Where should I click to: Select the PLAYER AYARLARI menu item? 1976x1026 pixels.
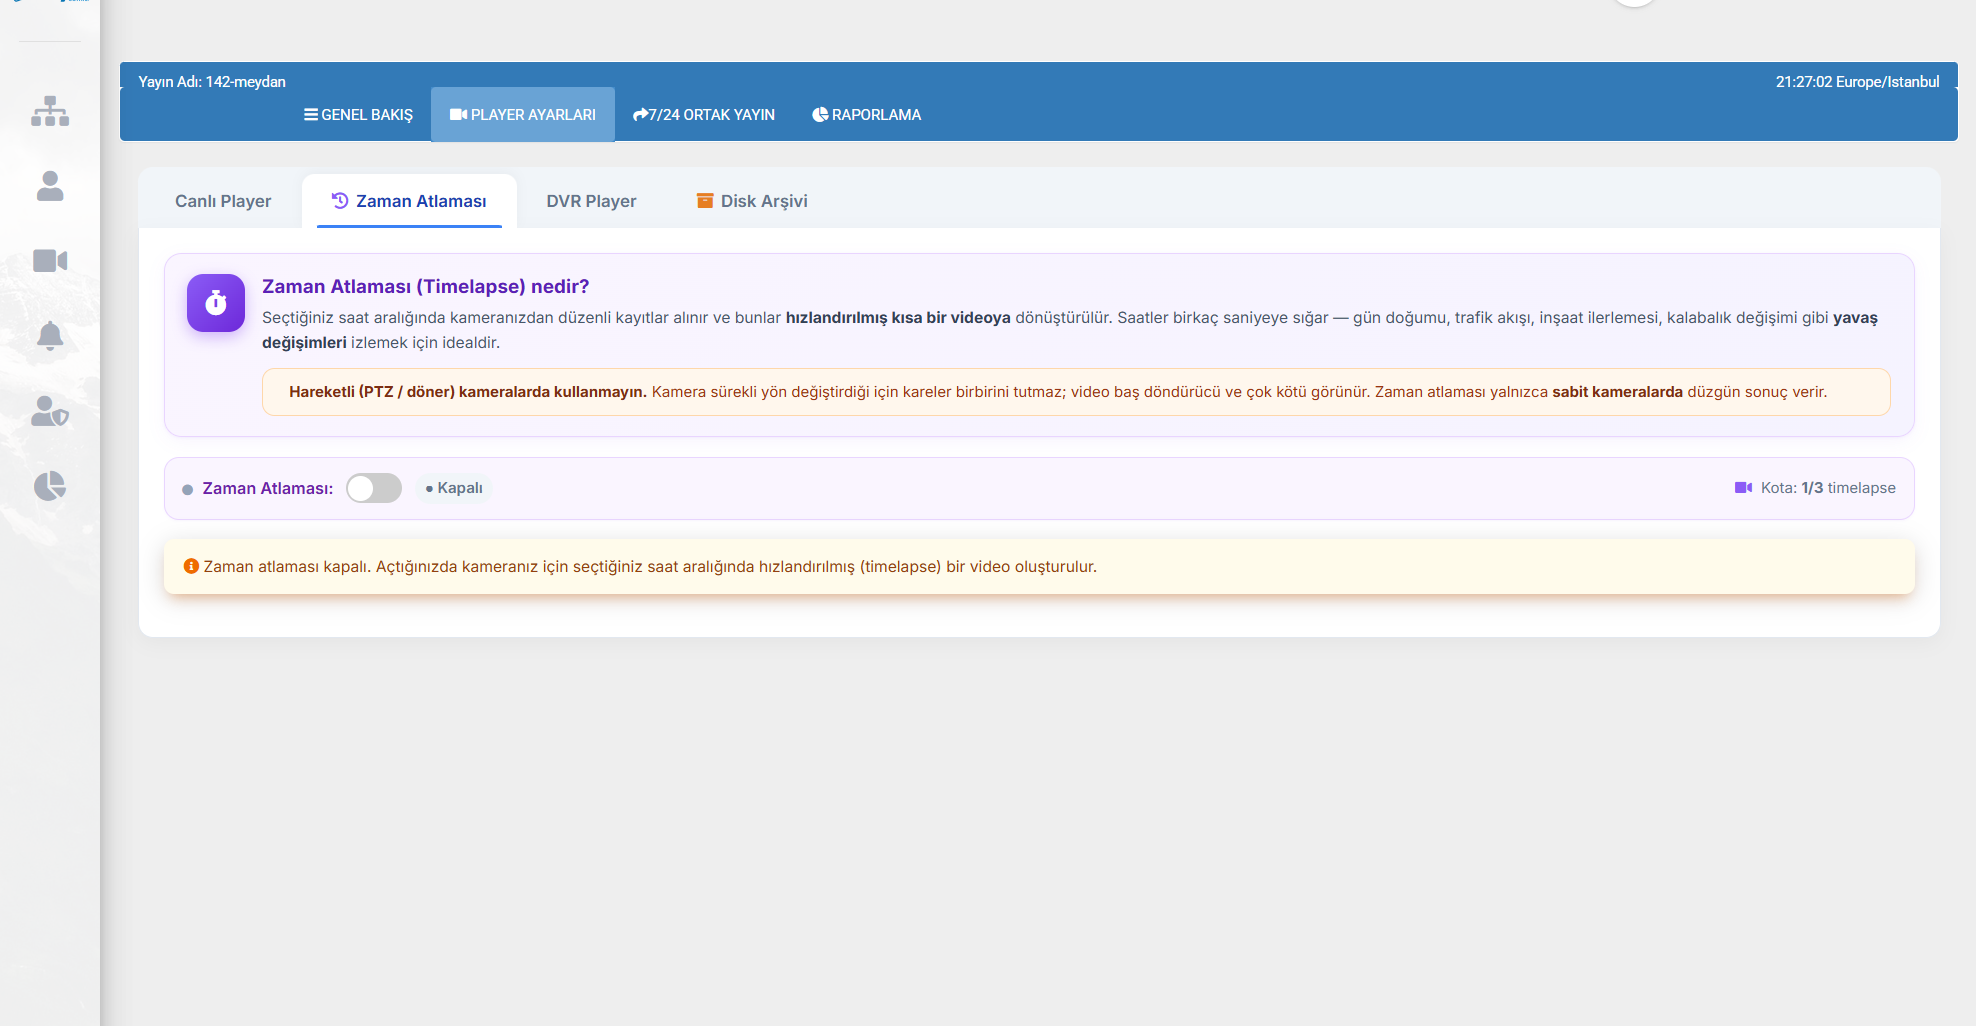(x=523, y=115)
